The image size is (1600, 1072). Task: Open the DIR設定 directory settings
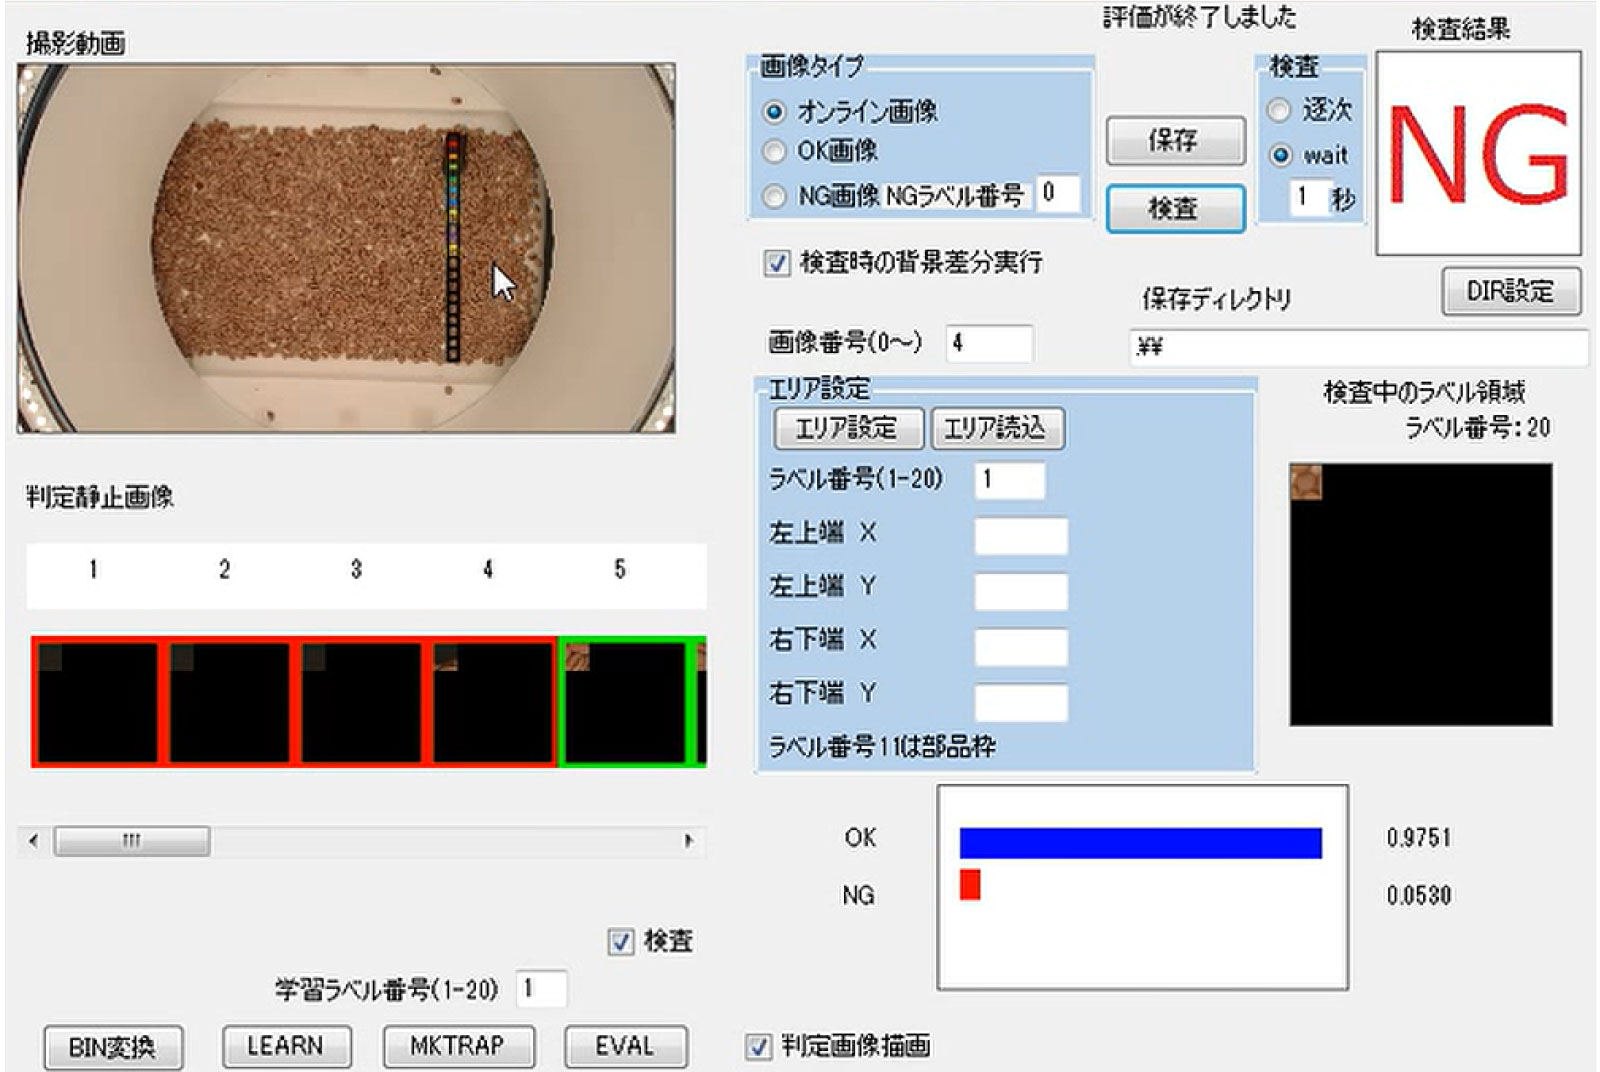(x=1510, y=291)
